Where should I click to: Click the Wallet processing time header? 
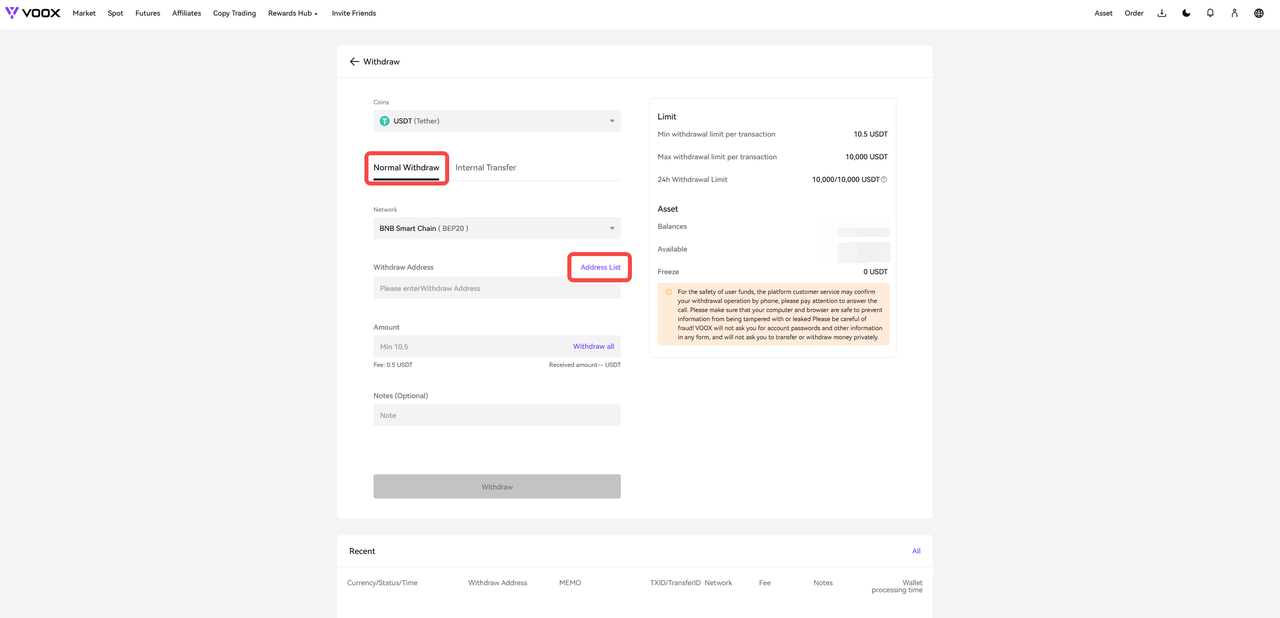point(897,586)
